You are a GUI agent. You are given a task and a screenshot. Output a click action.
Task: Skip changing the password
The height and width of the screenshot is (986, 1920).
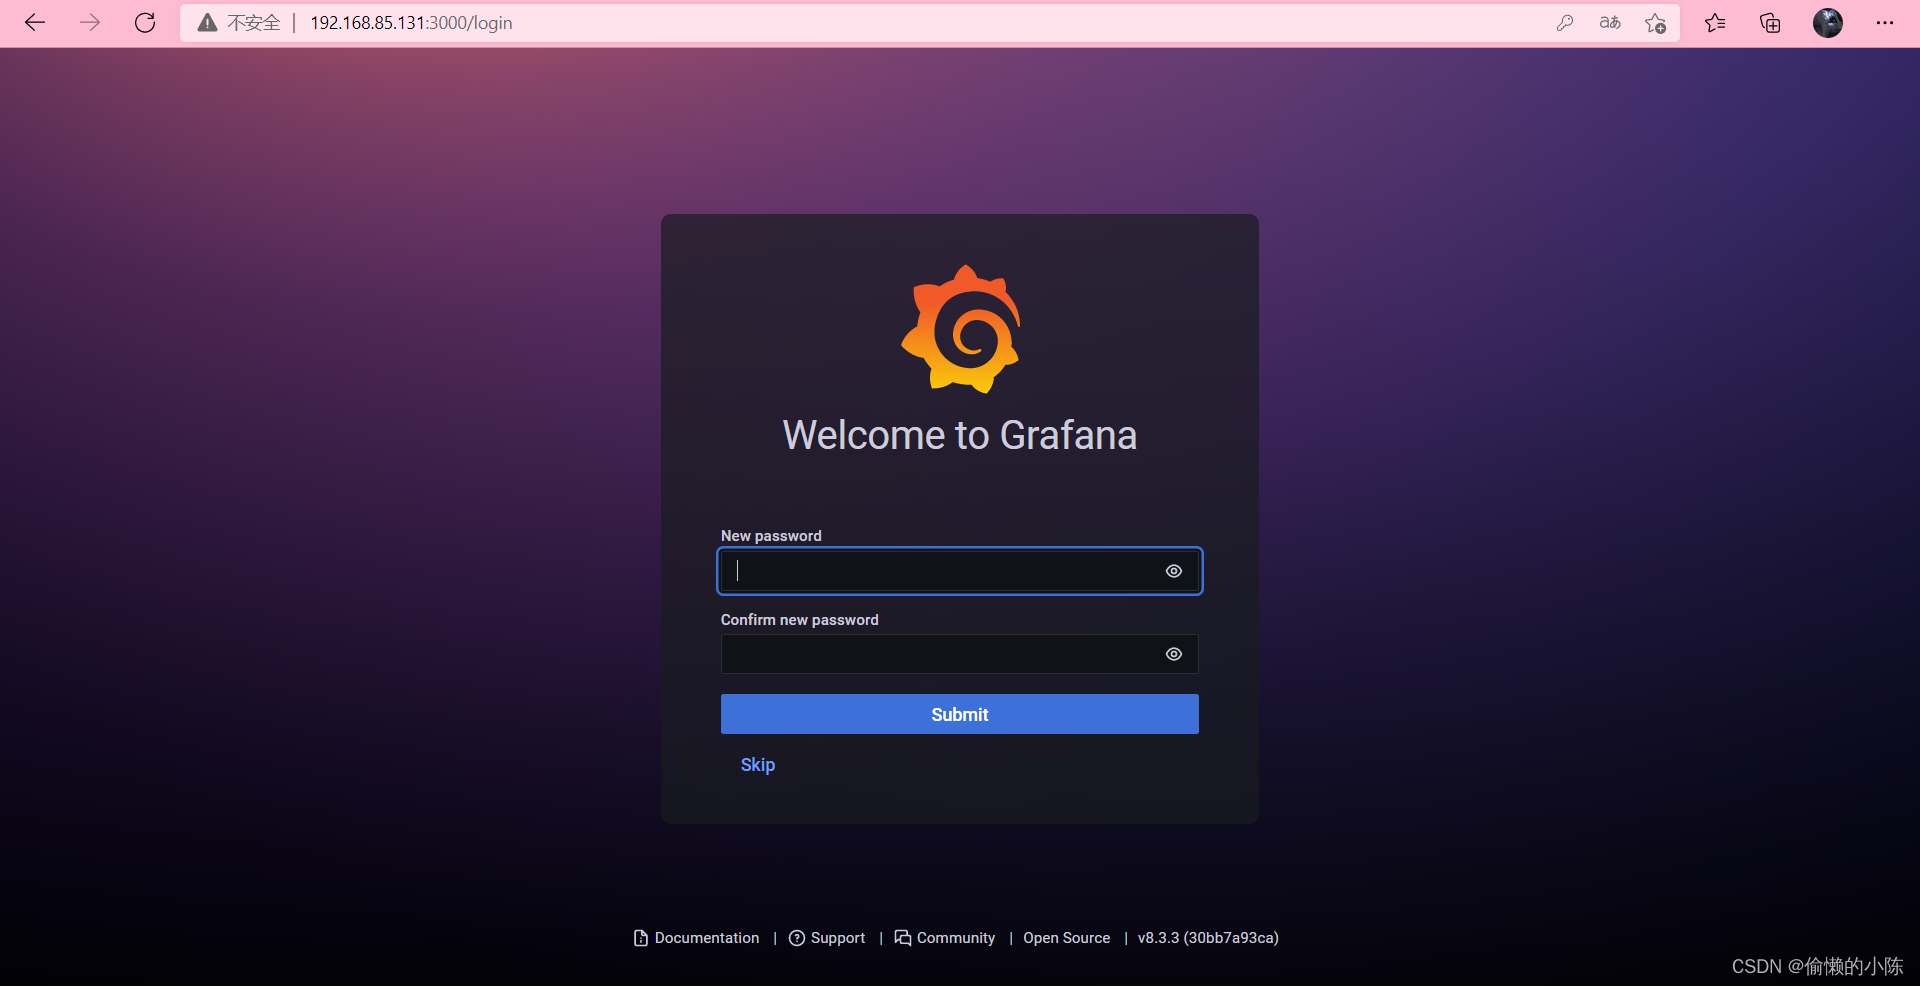pyautogui.click(x=758, y=765)
